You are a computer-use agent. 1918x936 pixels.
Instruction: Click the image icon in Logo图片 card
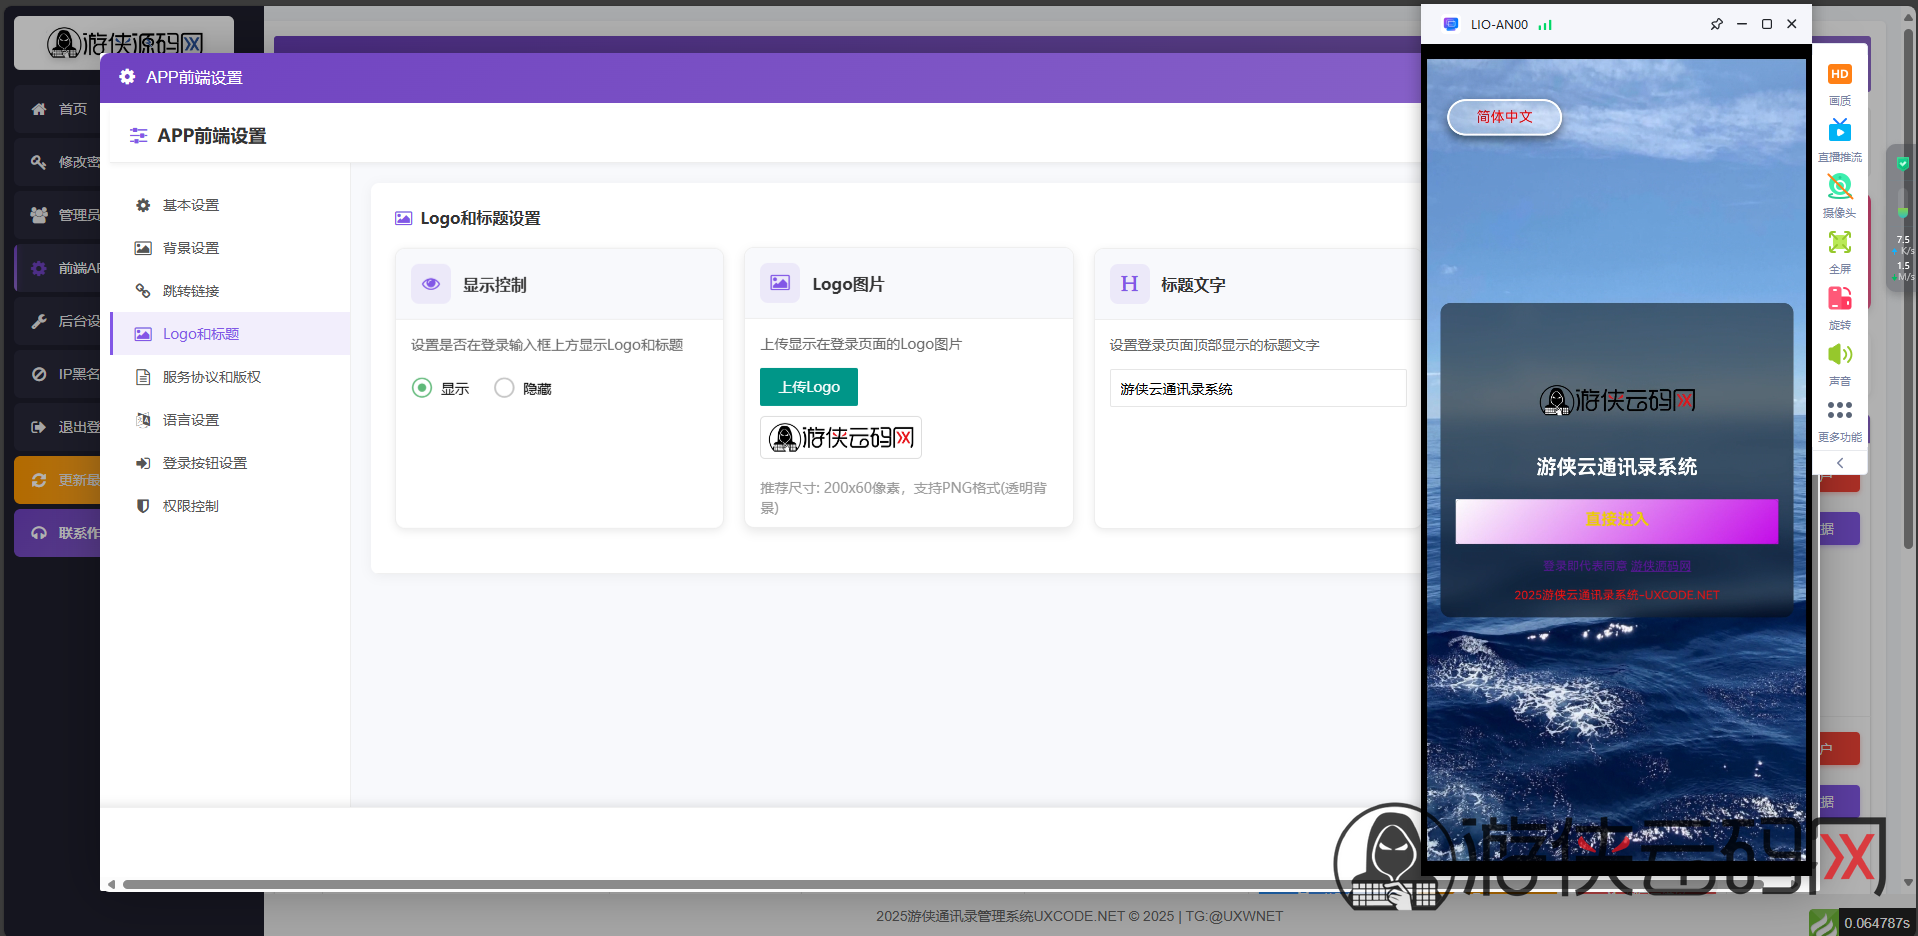pyautogui.click(x=780, y=283)
